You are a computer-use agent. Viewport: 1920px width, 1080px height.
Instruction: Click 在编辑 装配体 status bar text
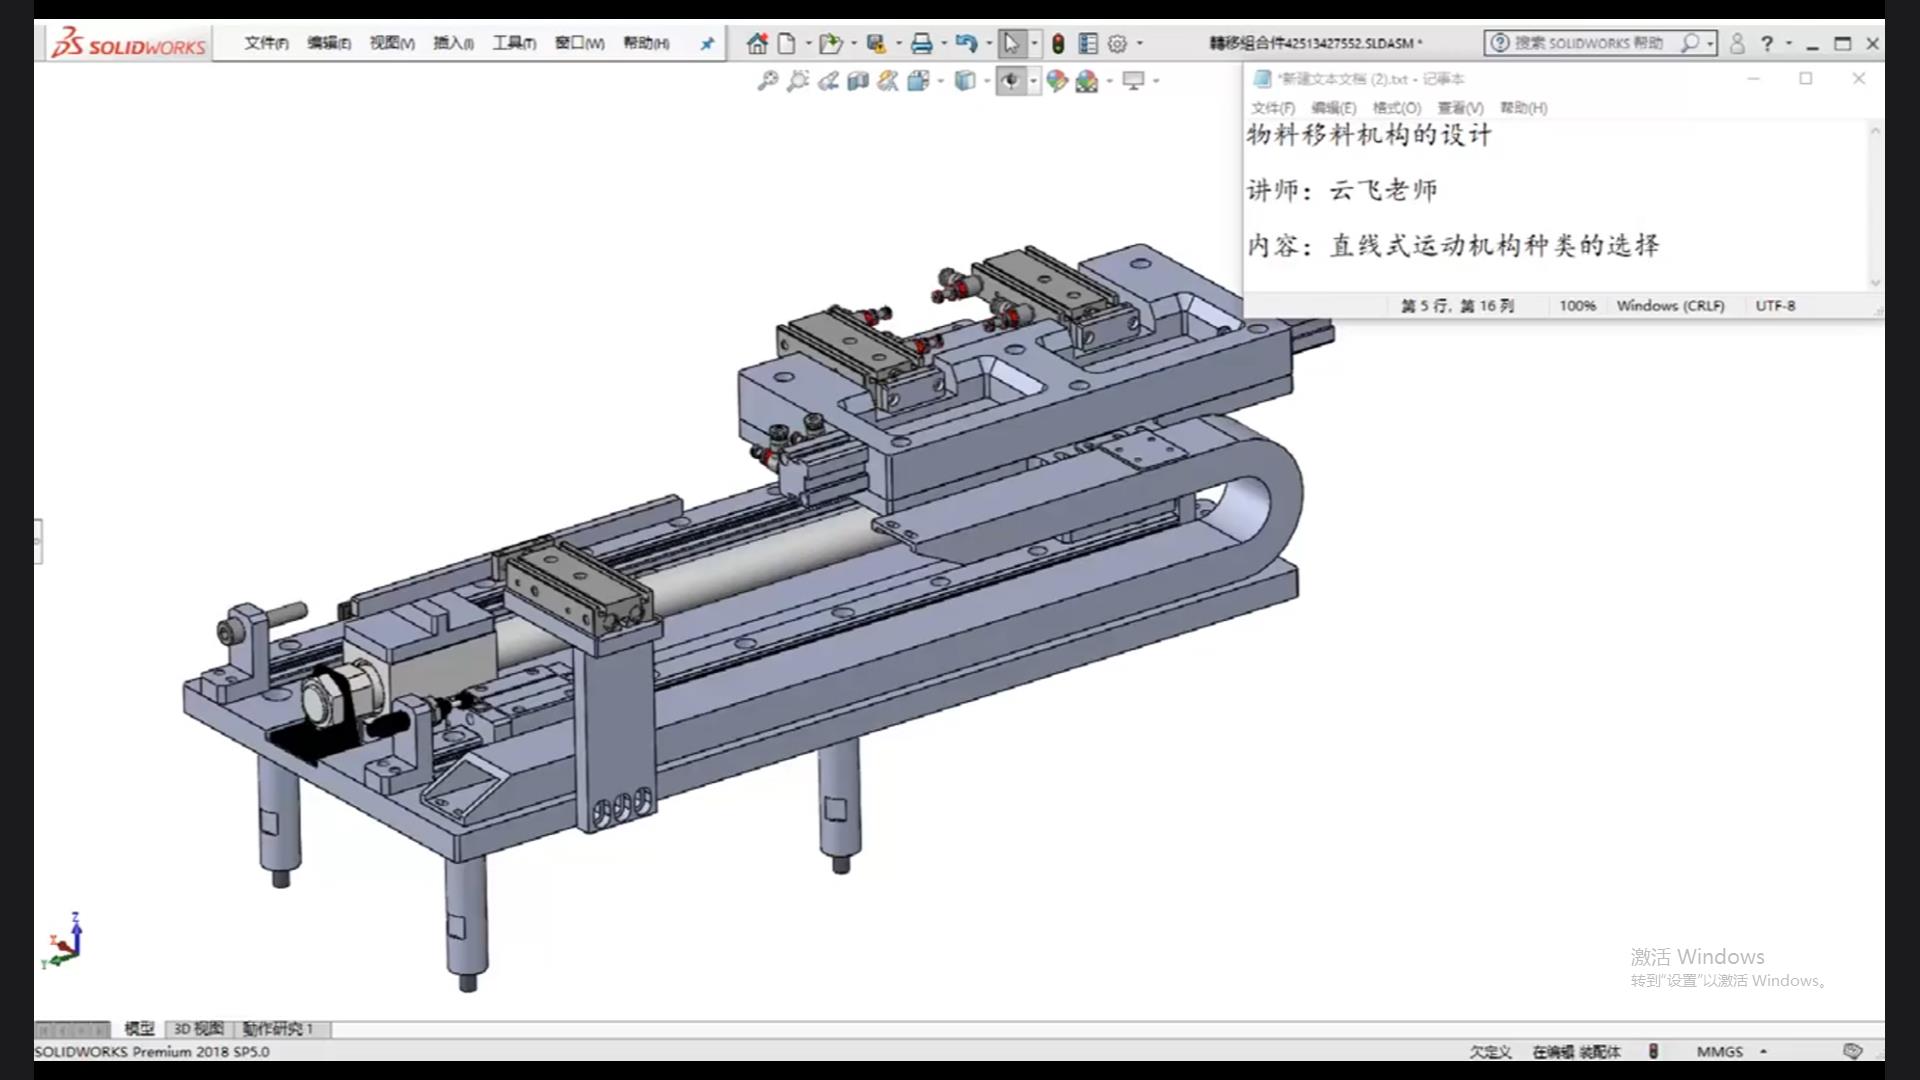click(1576, 1051)
